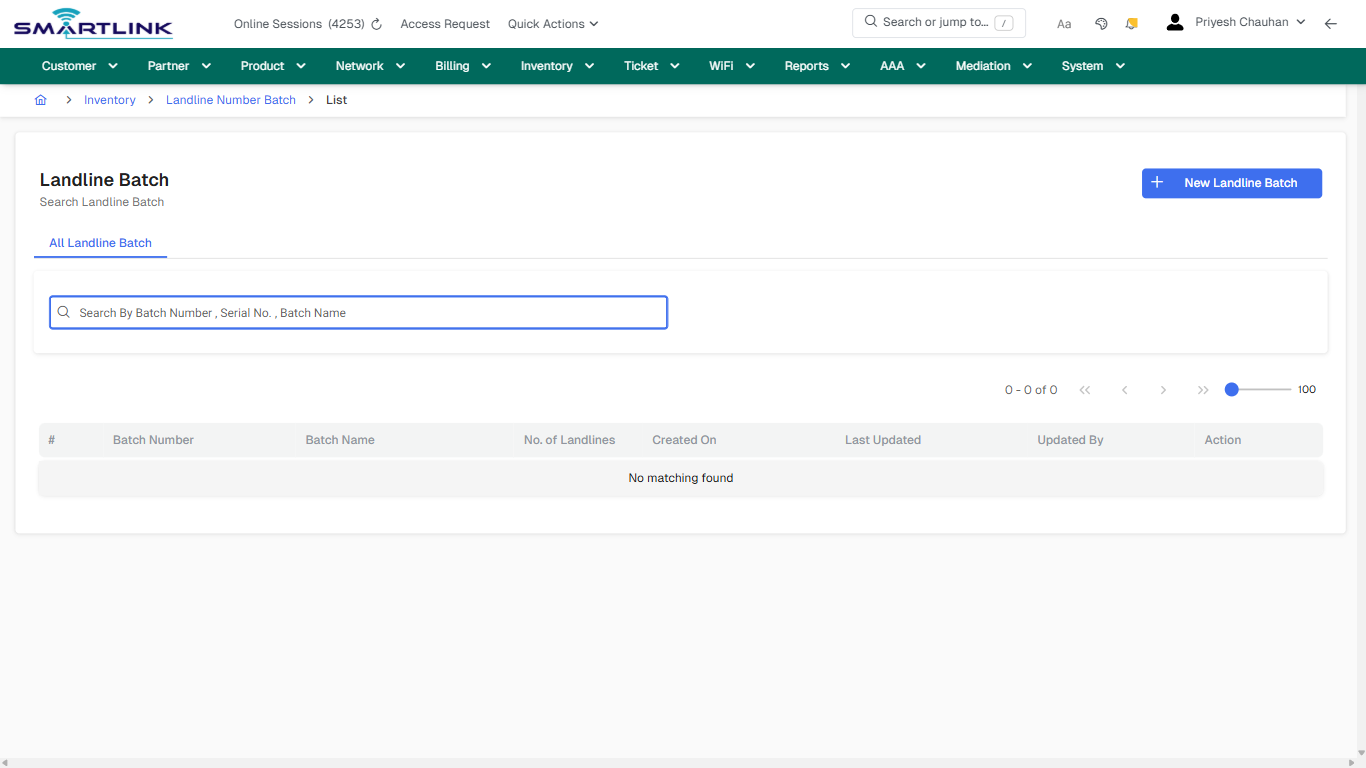
Task: Click the back arrow icon top right
Action: [1330, 23]
